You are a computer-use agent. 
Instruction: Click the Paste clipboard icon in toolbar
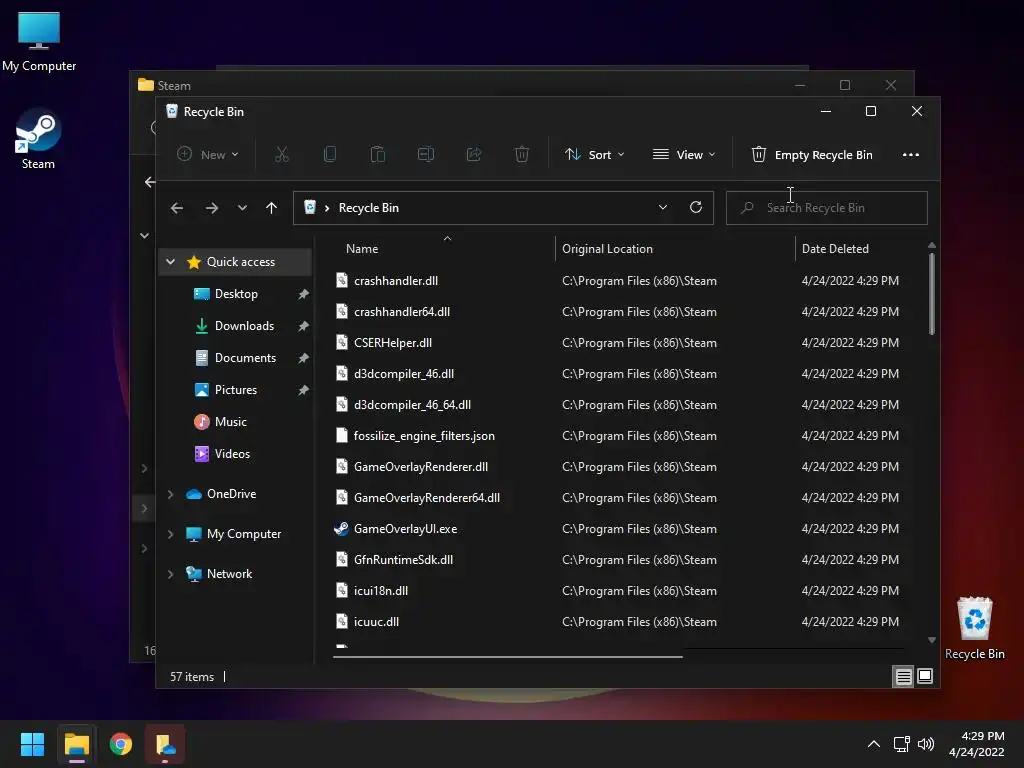(x=377, y=155)
